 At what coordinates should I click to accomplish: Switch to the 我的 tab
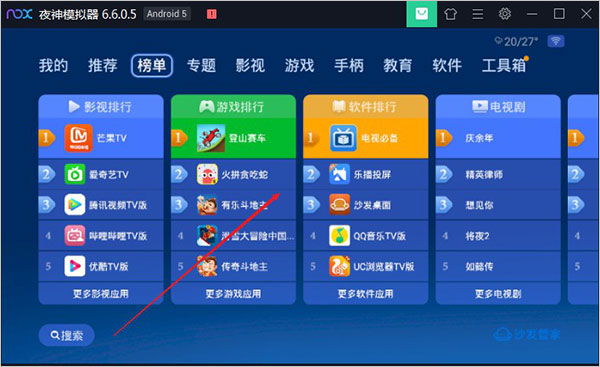[x=53, y=65]
